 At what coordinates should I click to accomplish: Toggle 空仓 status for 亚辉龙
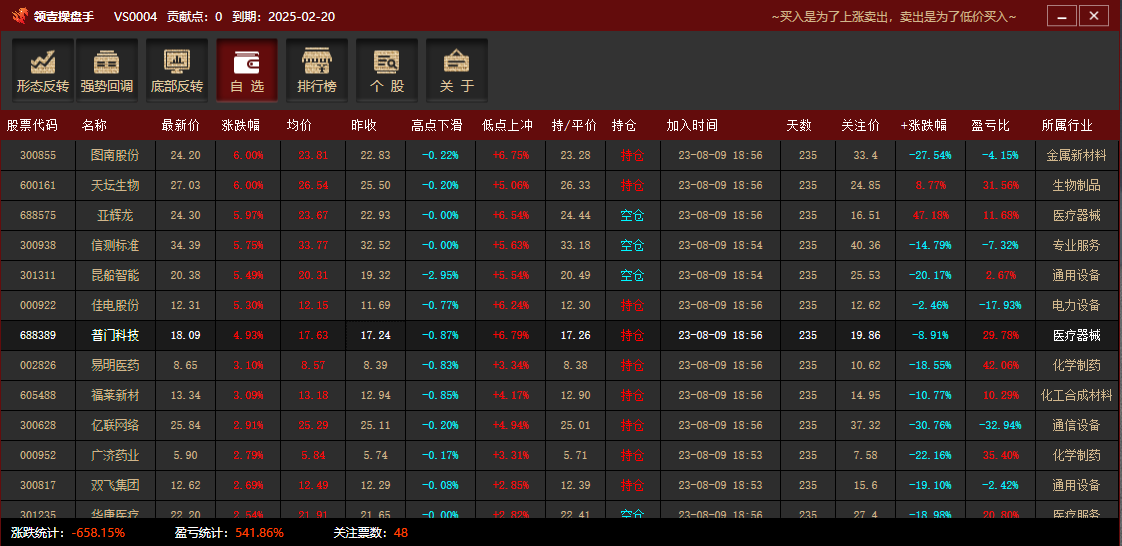(x=632, y=216)
